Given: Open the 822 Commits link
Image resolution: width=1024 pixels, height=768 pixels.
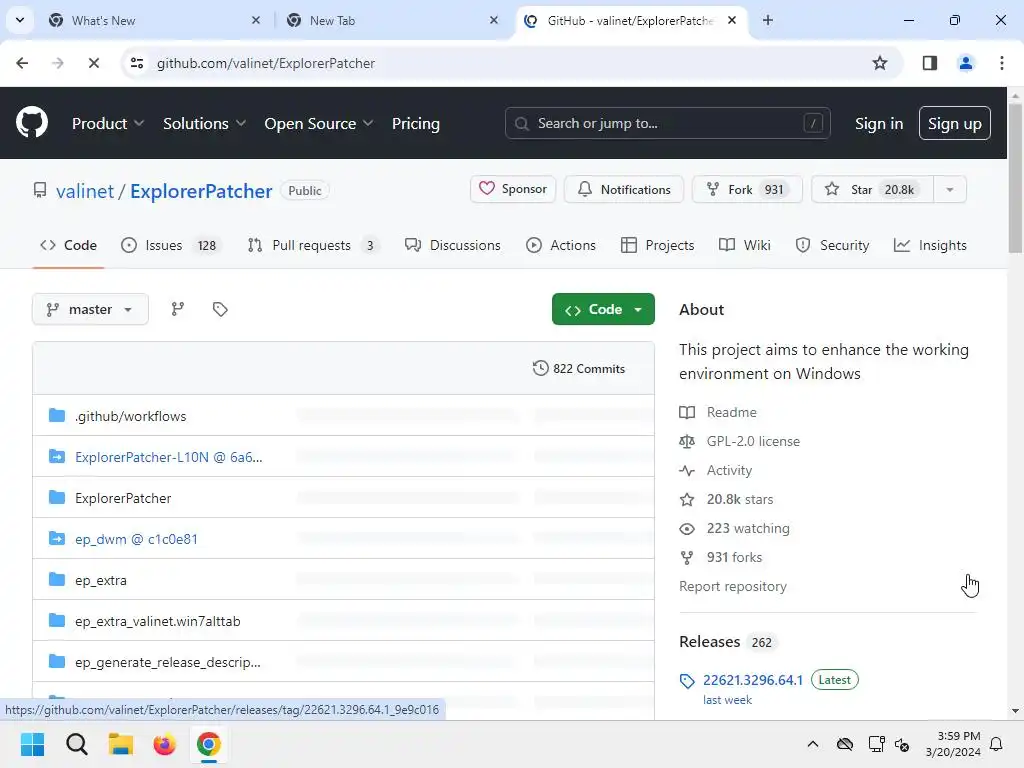Looking at the screenshot, I should [x=579, y=368].
